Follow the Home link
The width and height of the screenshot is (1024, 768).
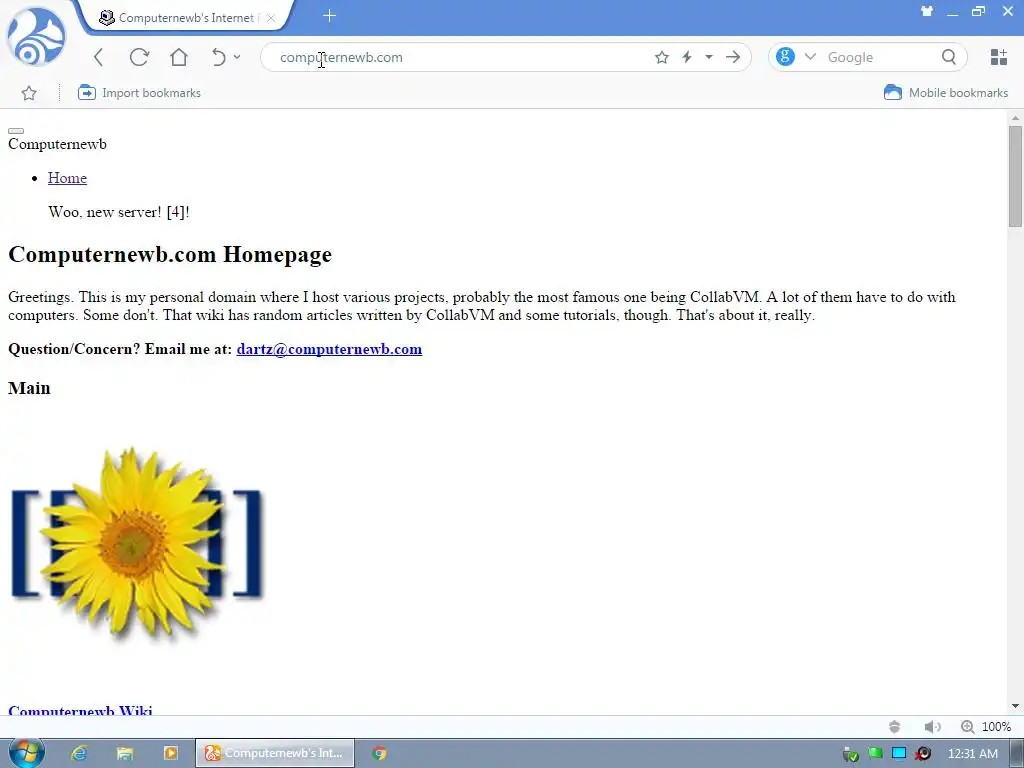point(67,178)
